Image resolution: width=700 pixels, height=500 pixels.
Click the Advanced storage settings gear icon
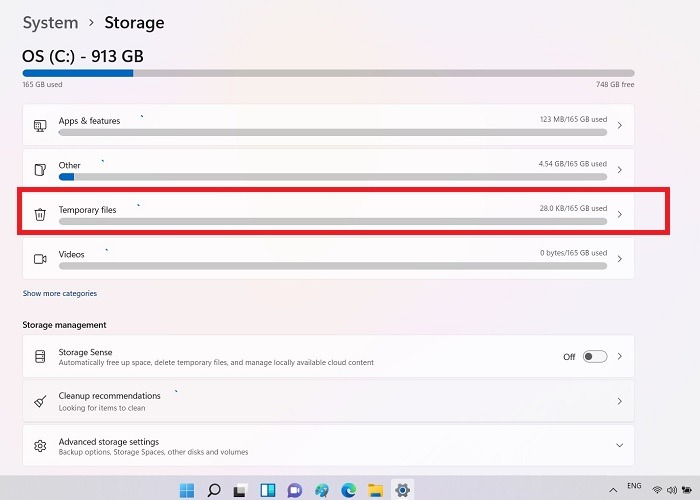pyautogui.click(x=40, y=446)
